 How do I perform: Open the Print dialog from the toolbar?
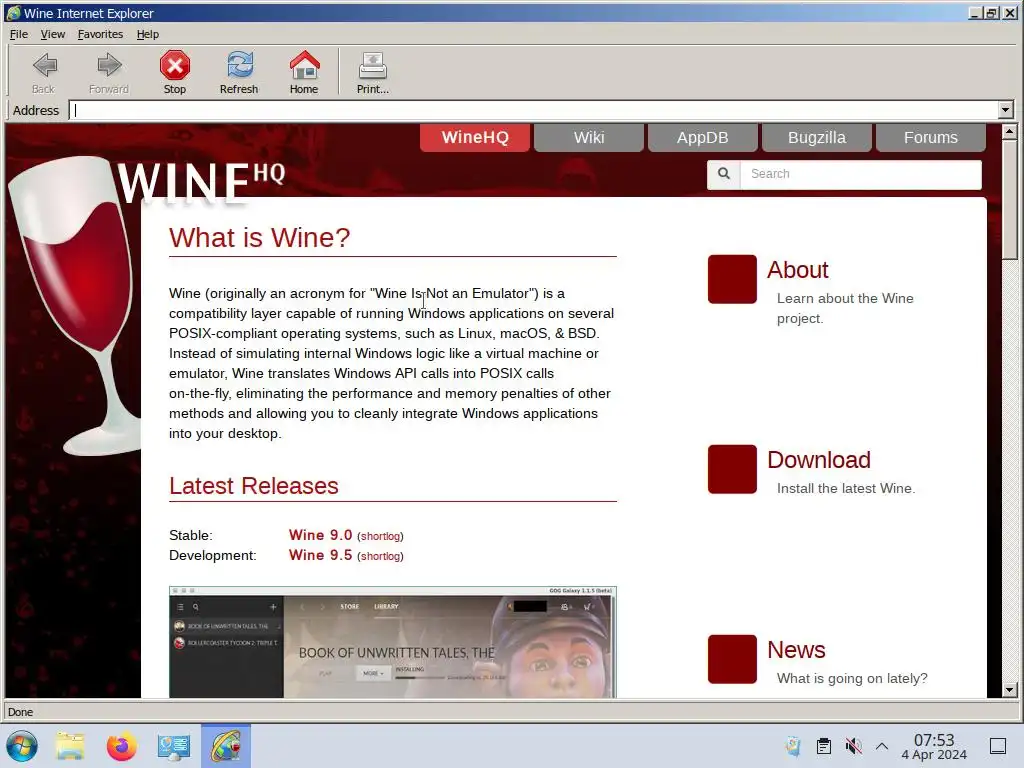point(372,65)
